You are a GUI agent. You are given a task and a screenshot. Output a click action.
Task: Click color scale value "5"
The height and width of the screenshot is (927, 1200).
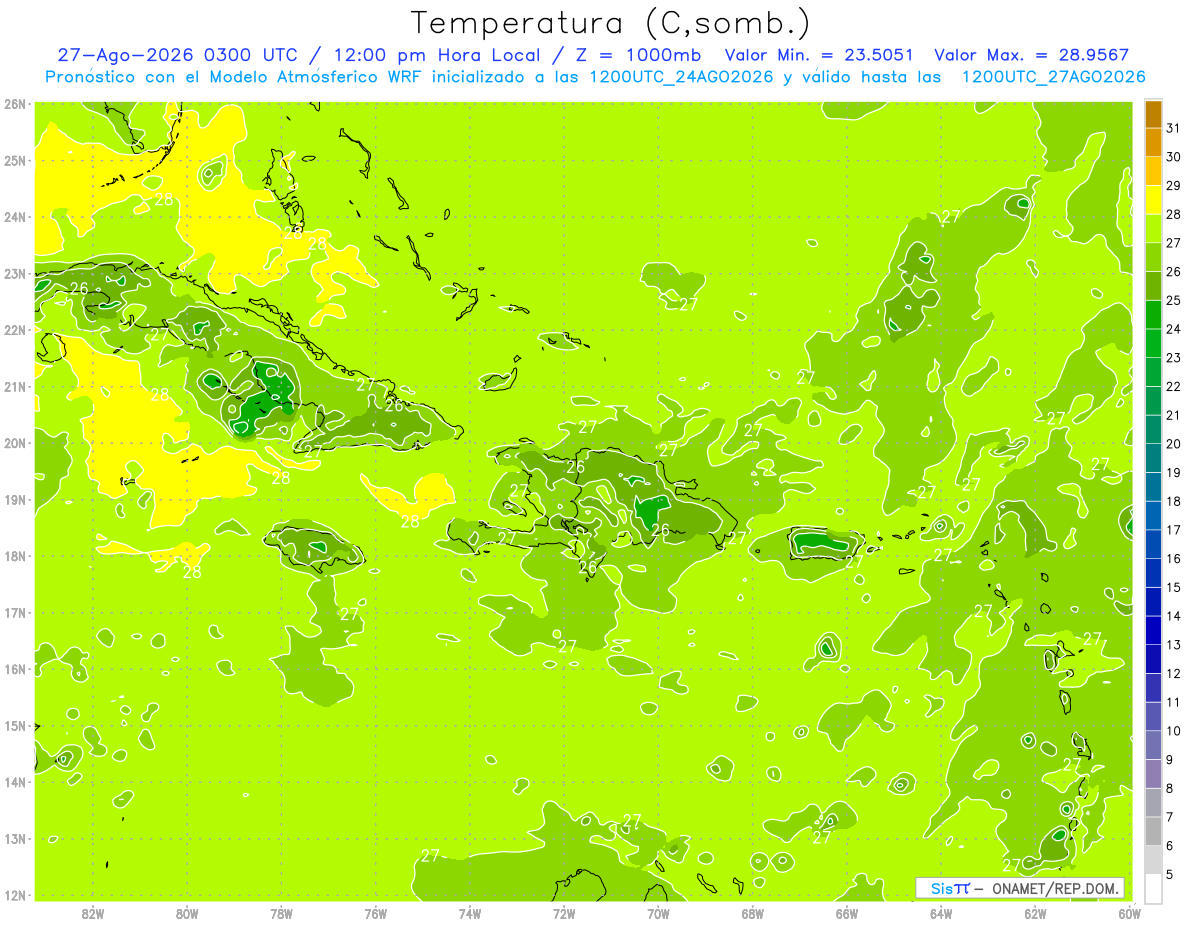(1170, 874)
